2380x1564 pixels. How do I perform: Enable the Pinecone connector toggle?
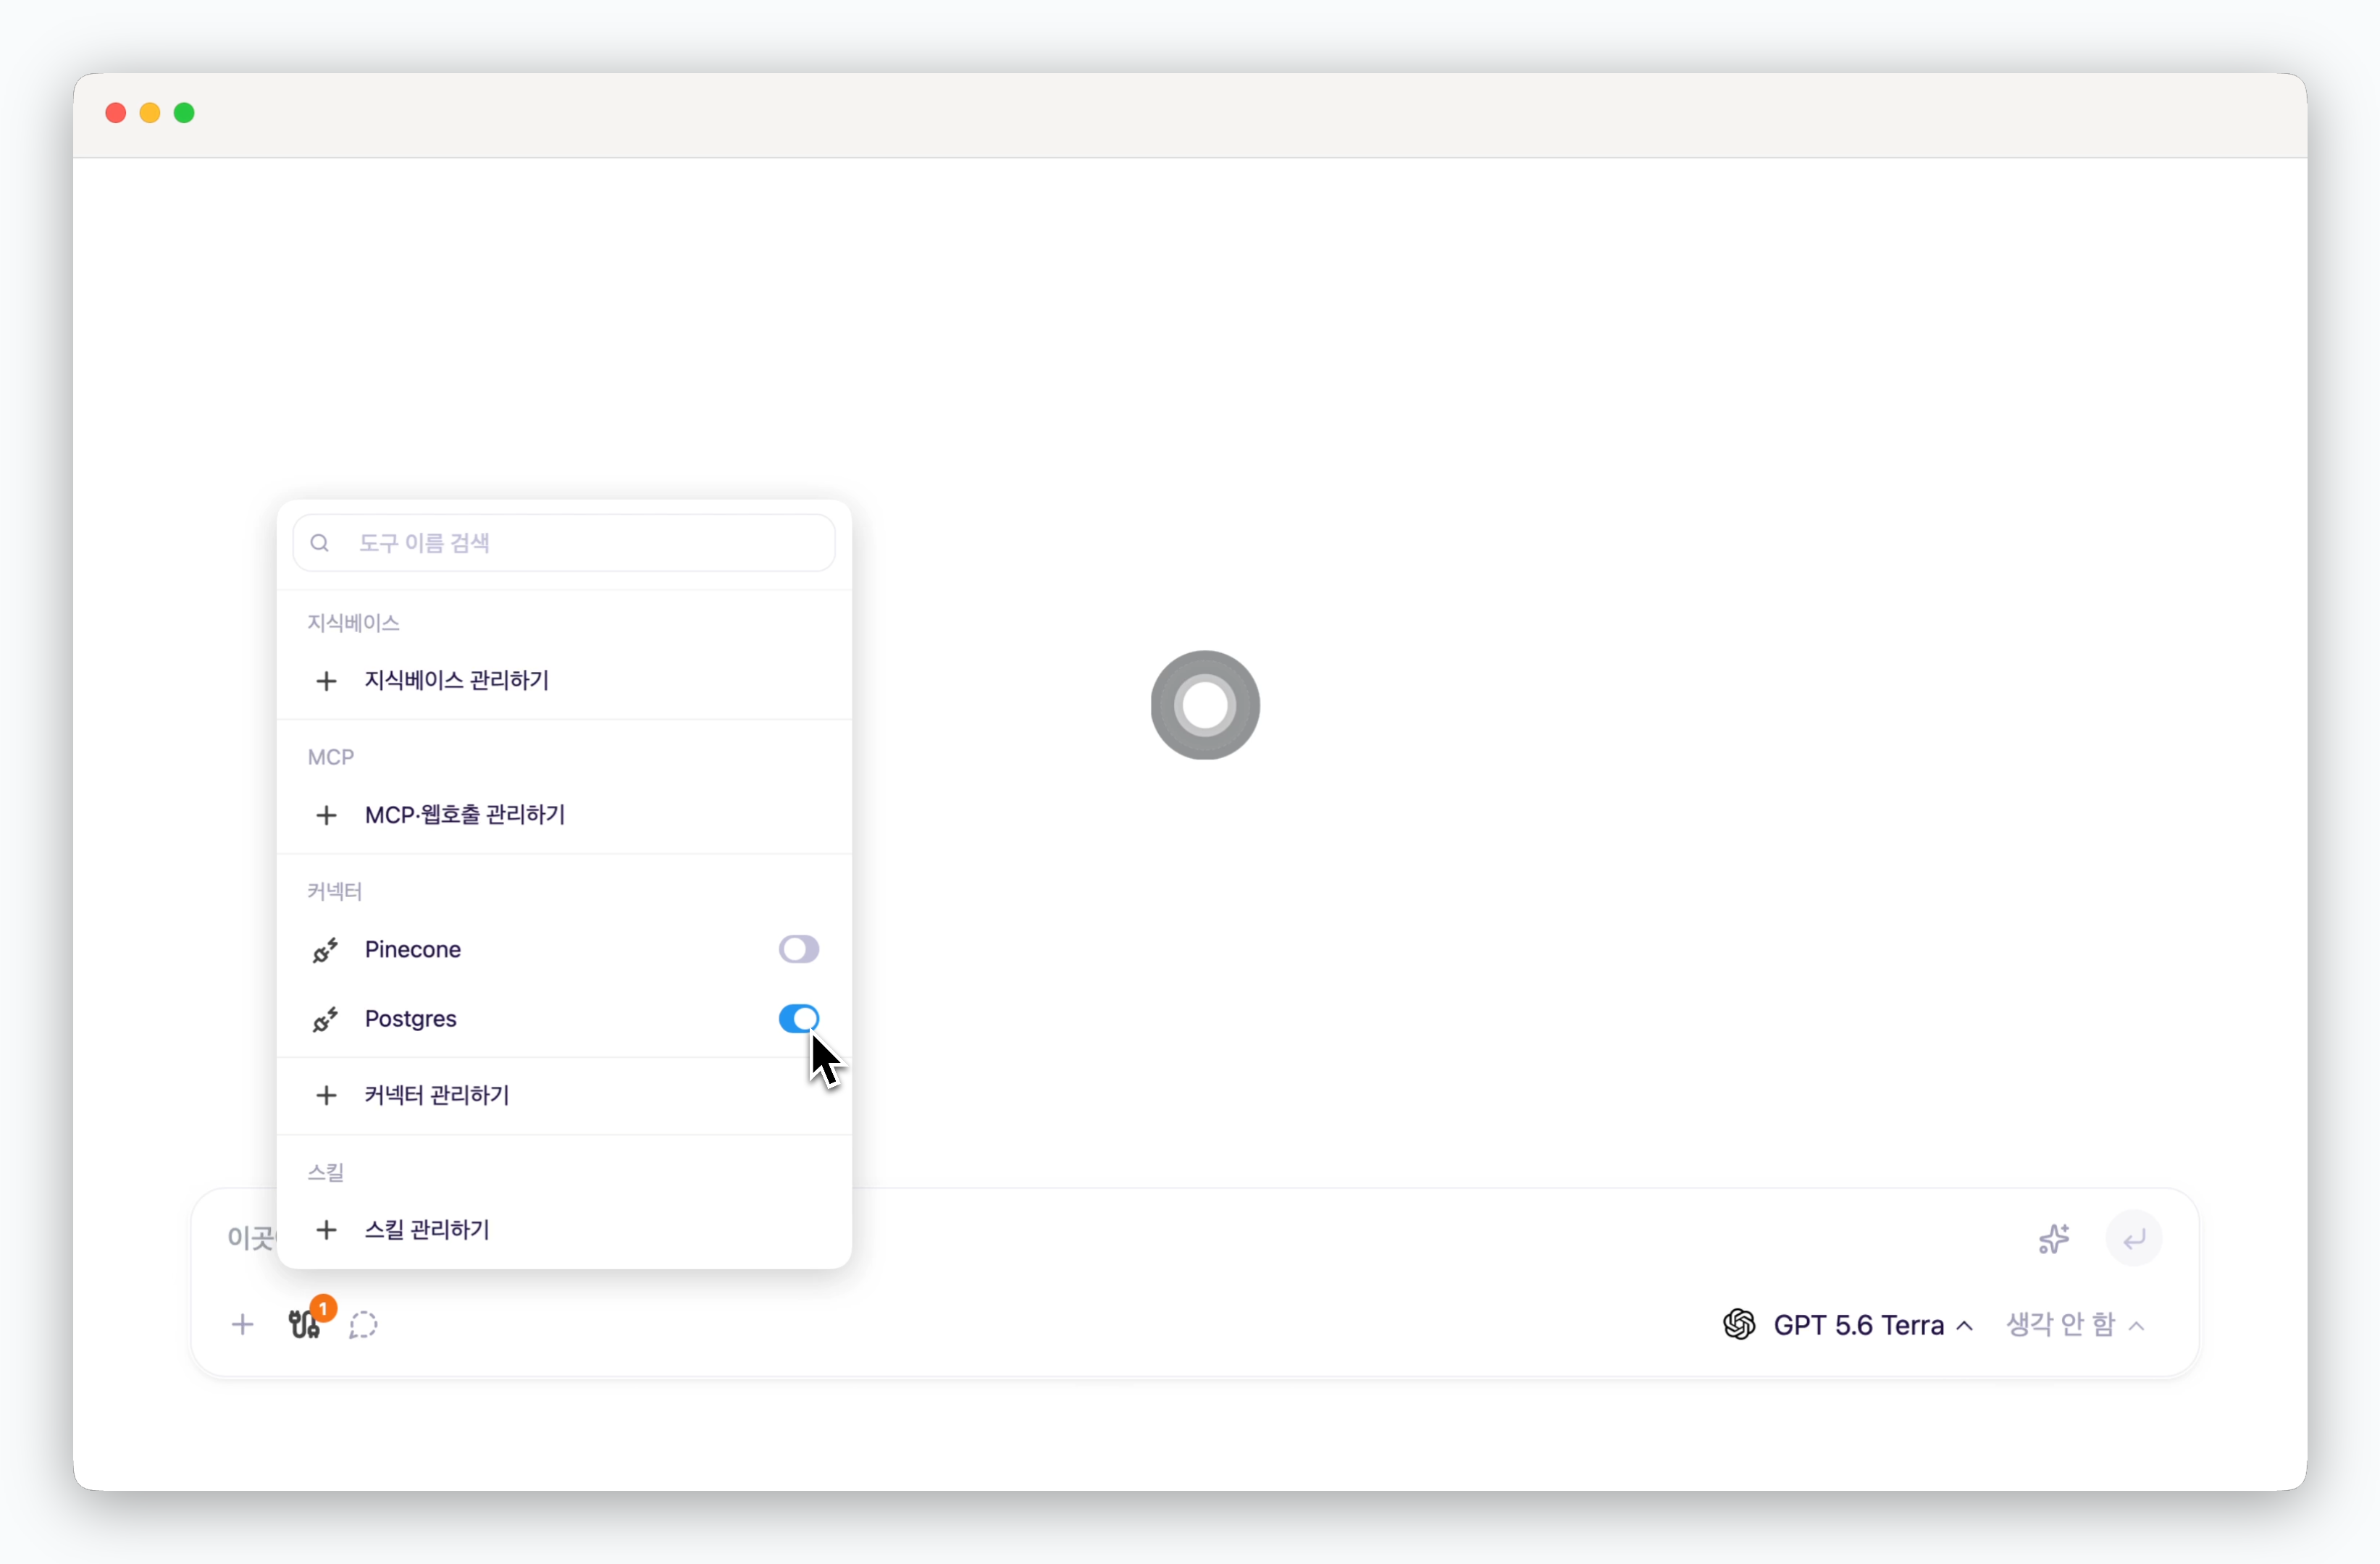[x=798, y=949]
